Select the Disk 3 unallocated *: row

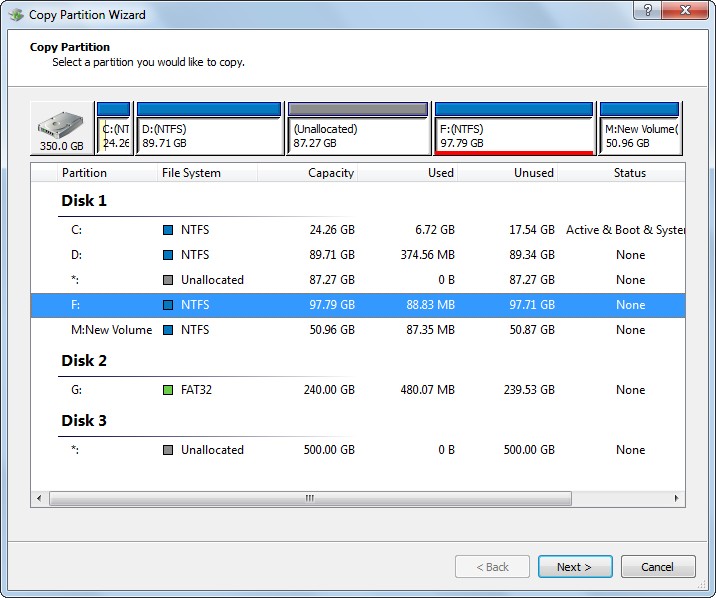tap(358, 450)
